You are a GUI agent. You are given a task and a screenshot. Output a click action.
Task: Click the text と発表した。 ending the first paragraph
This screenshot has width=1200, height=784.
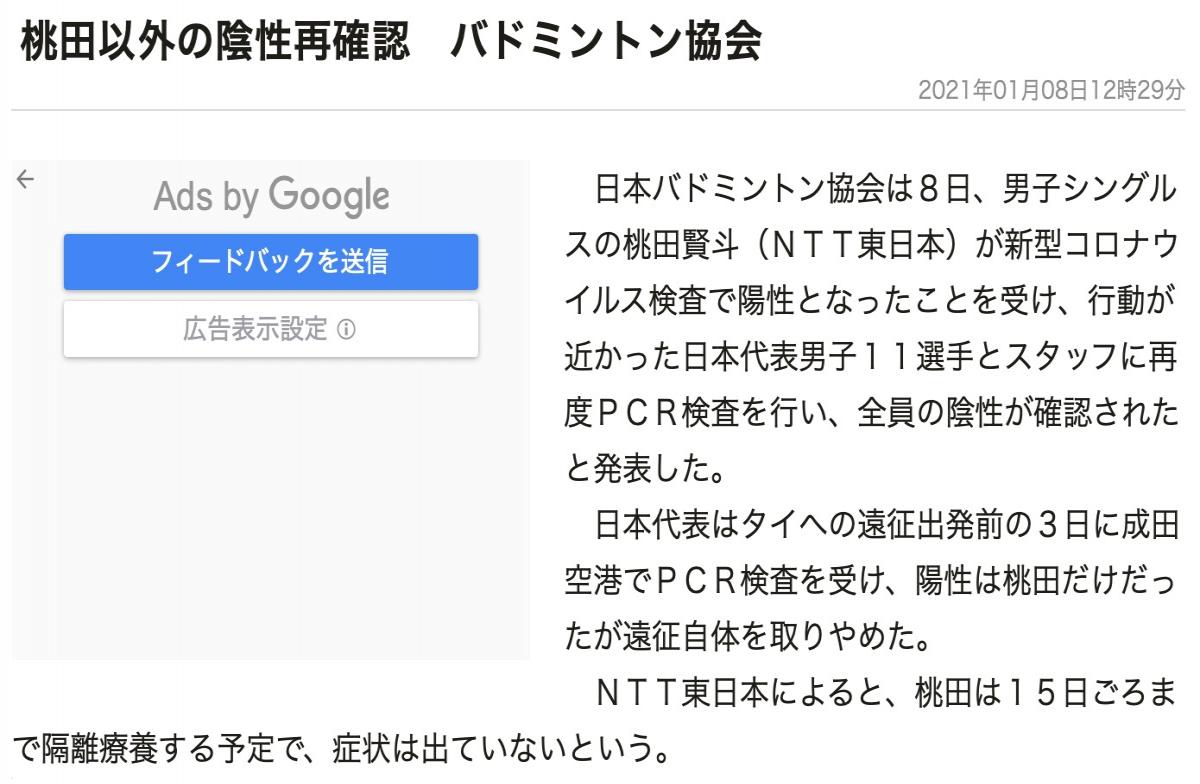[625, 465]
